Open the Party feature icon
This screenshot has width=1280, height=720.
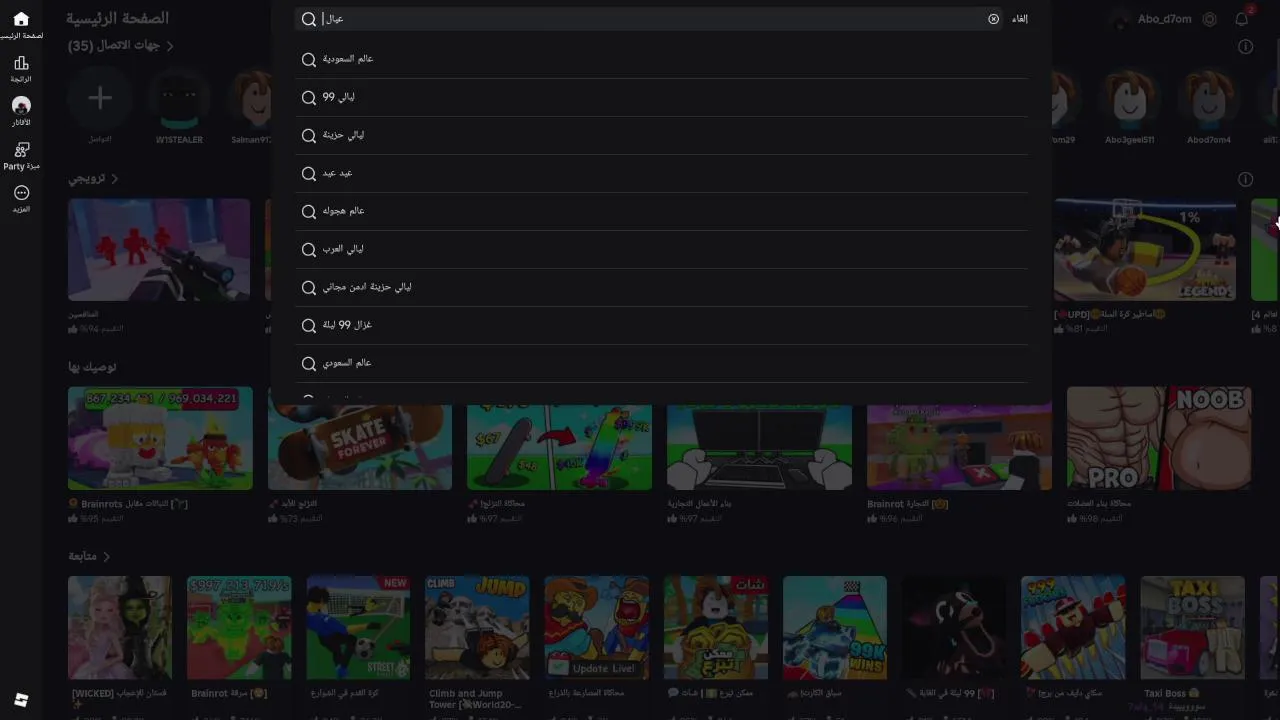(x=21, y=149)
